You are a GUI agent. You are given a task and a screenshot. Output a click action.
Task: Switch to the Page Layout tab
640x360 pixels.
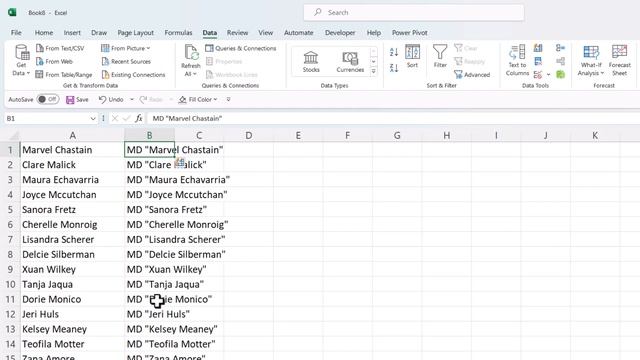point(136,33)
